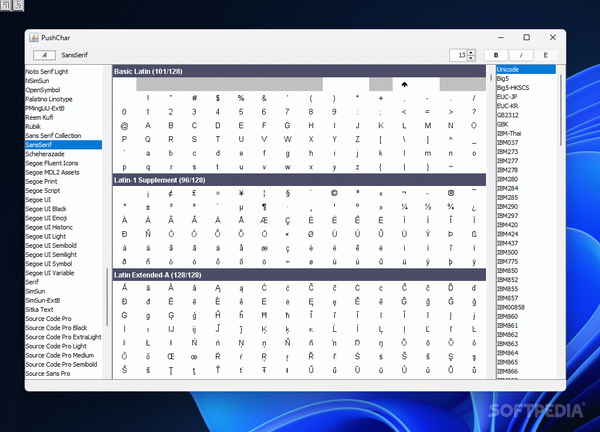The height and width of the screenshot is (432, 600).
Task: Pick the ¥ yen sign character
Action: (x=241, y=193)
